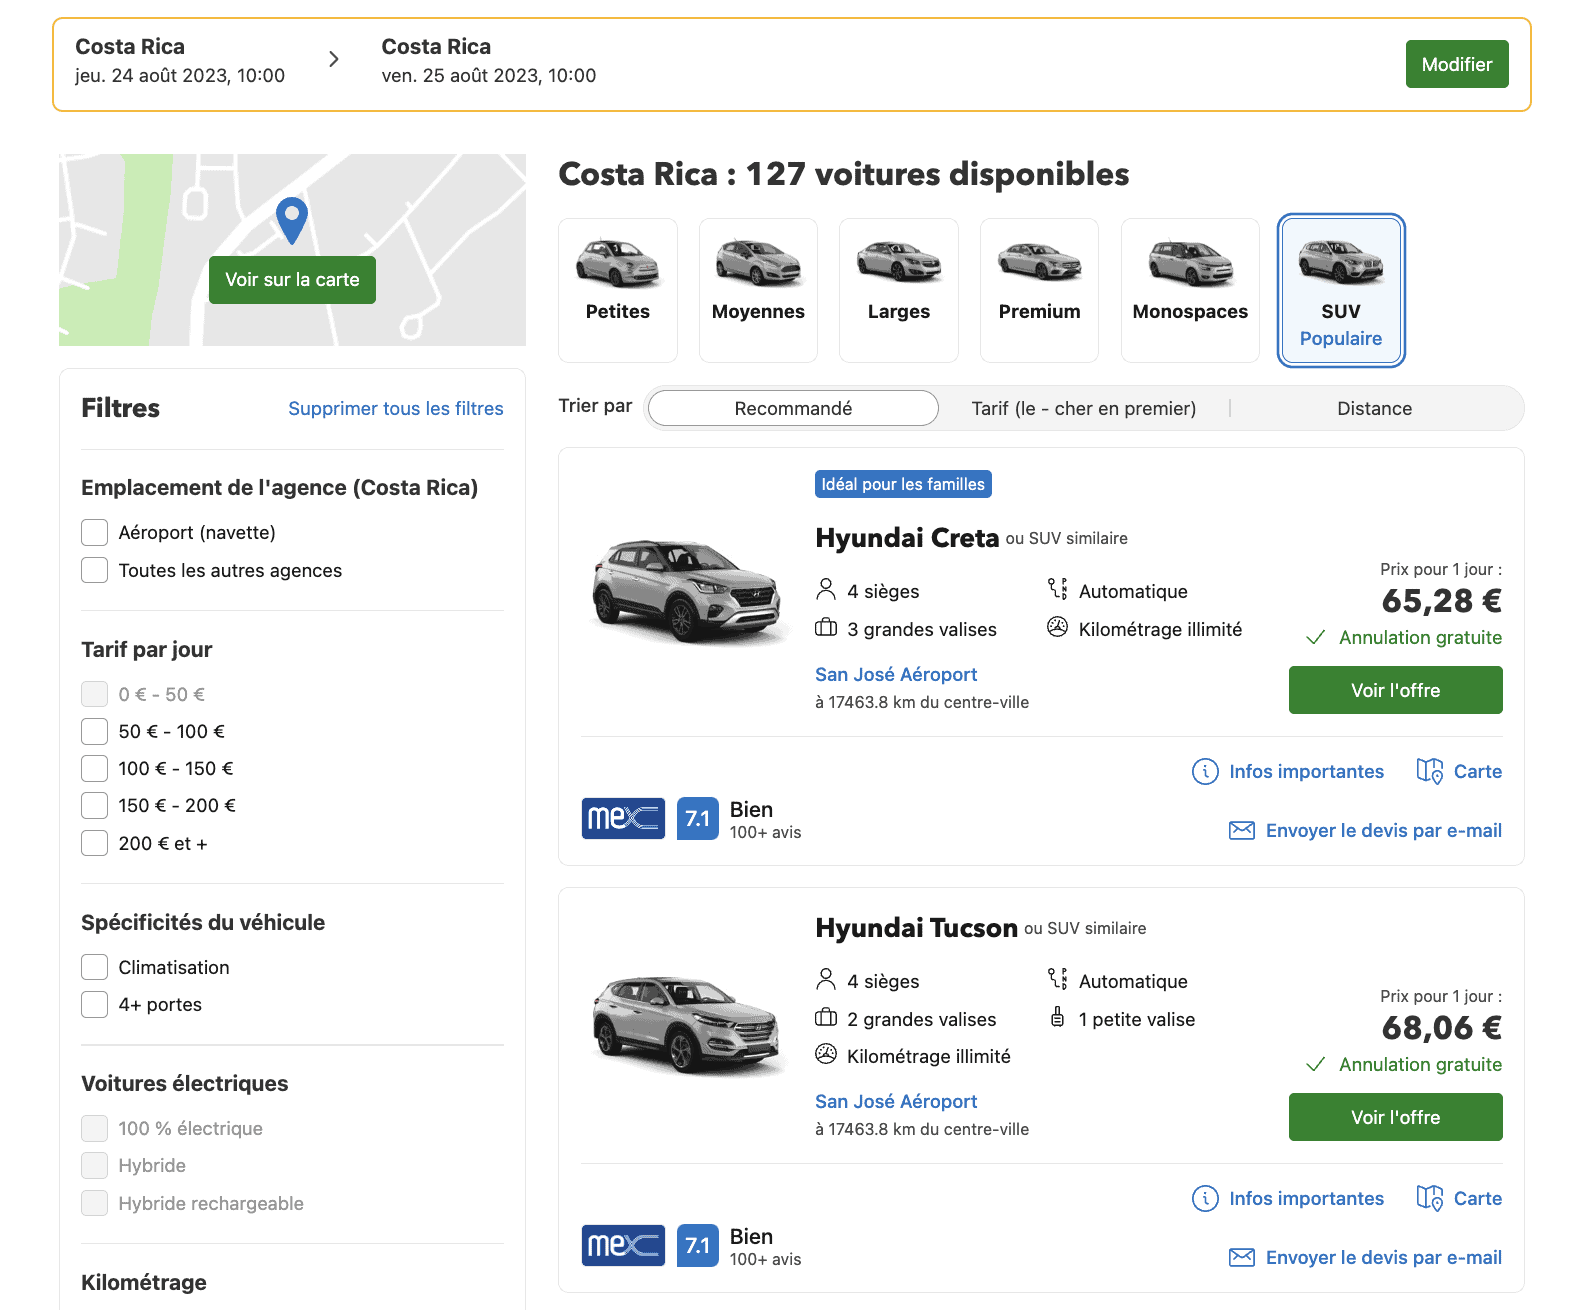Toggle the Hybride rechargeable checkbox
Viewport: 1590px width, 1310px height.
95,1203
